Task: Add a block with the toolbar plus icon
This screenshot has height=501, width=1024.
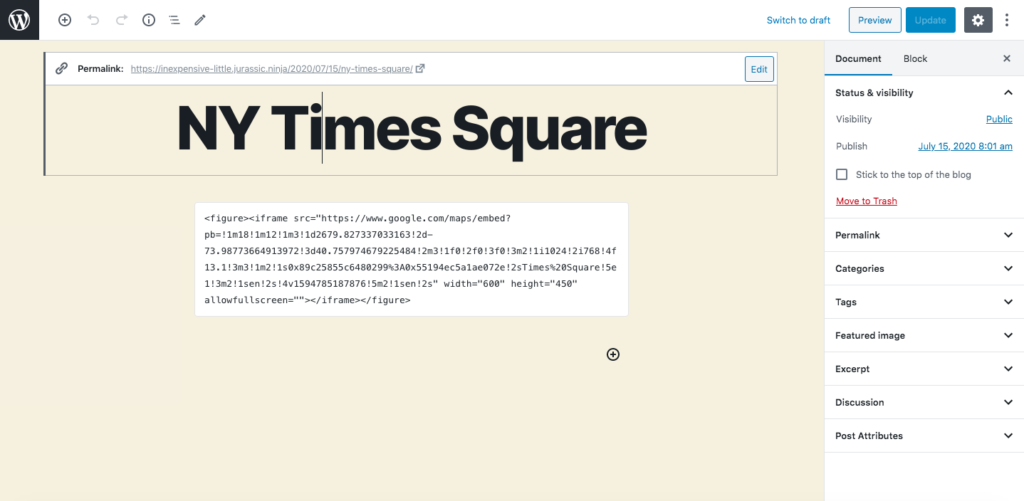Action: 65,20
